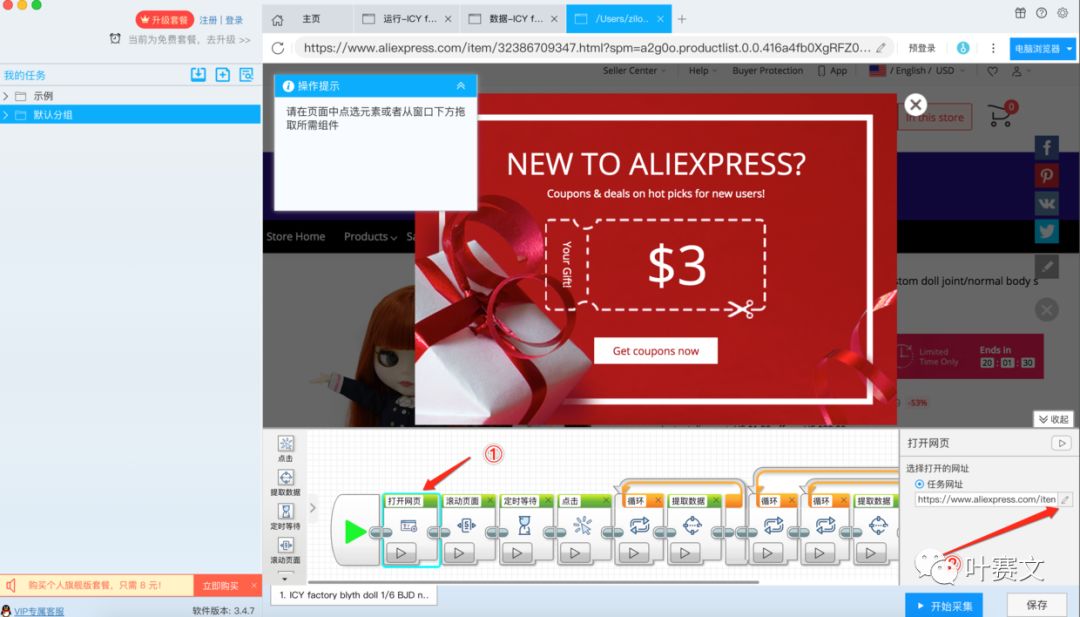This screenshot has height=617, width=1080.
Task: Click the home icon in tab bar
Action: tap(277, 19)
